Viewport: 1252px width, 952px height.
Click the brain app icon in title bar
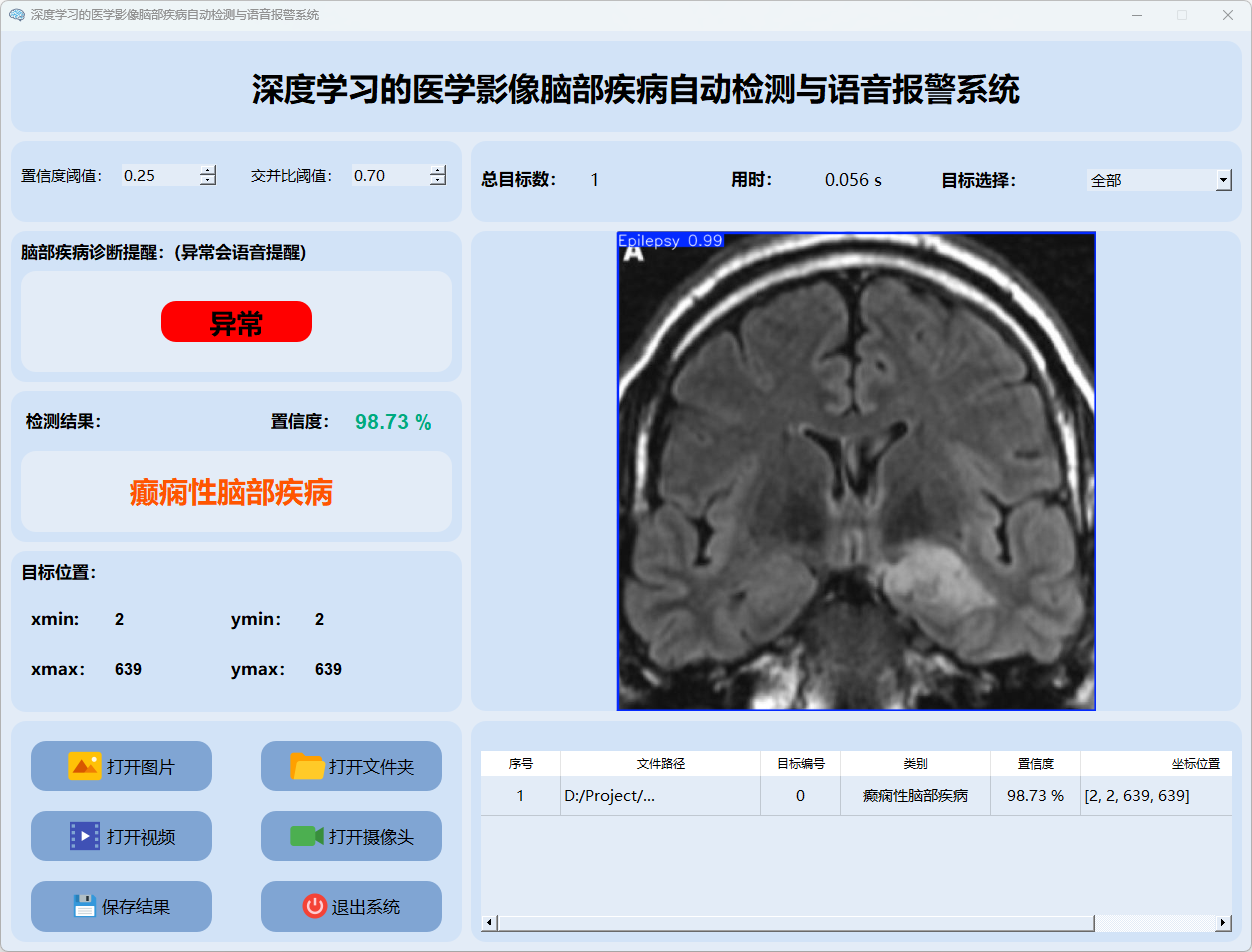16,15
